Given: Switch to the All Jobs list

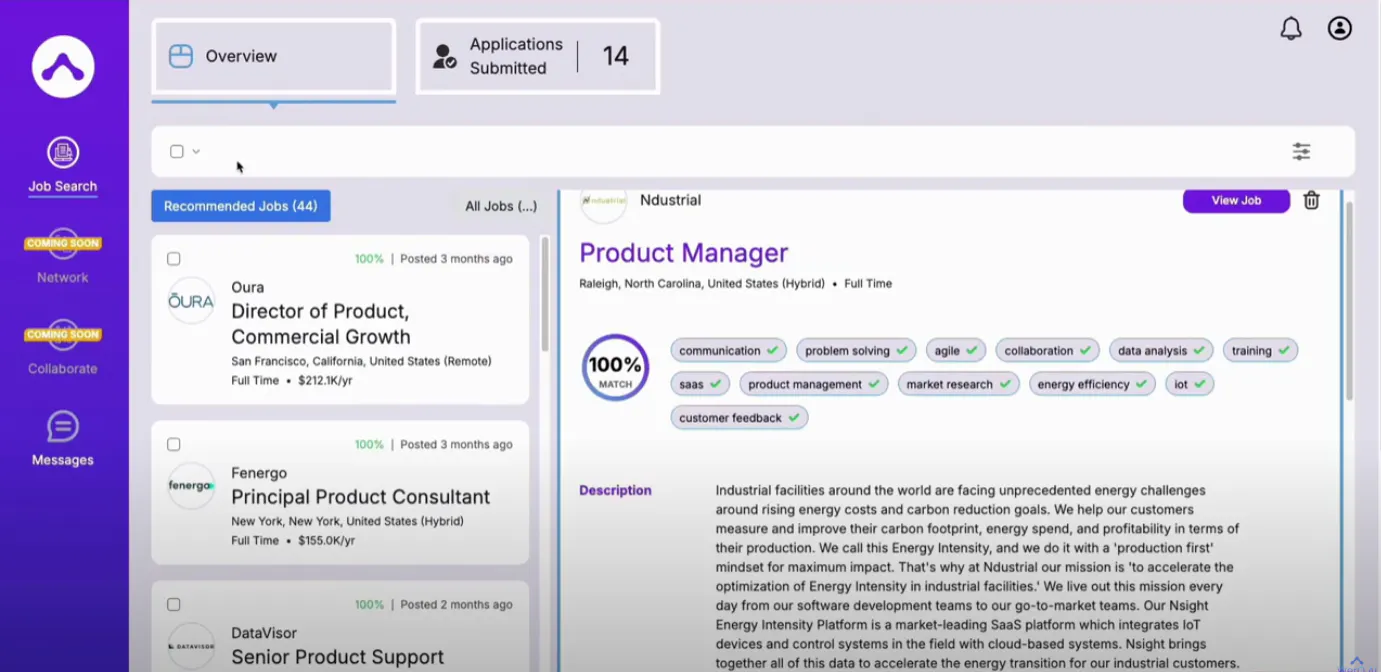Looking at the screenshot, I should pyautogui.click(x=501, y=206).
